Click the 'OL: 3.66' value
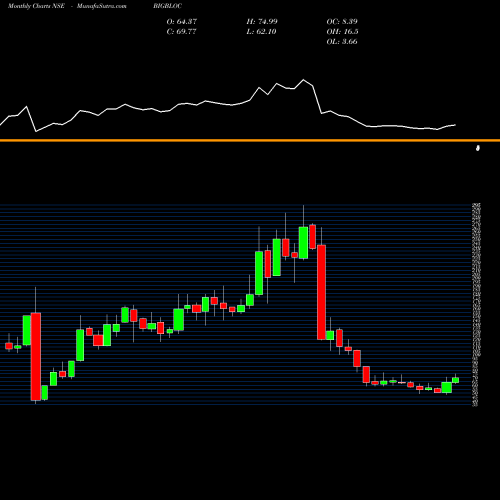Viewport: 500px width, 500px height. point(342,42)
